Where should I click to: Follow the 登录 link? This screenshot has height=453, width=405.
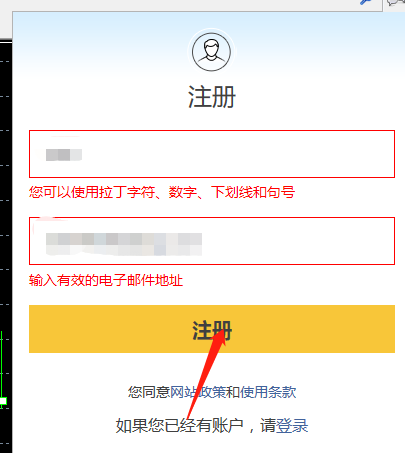pyautogui.click(x=292, y=426)
